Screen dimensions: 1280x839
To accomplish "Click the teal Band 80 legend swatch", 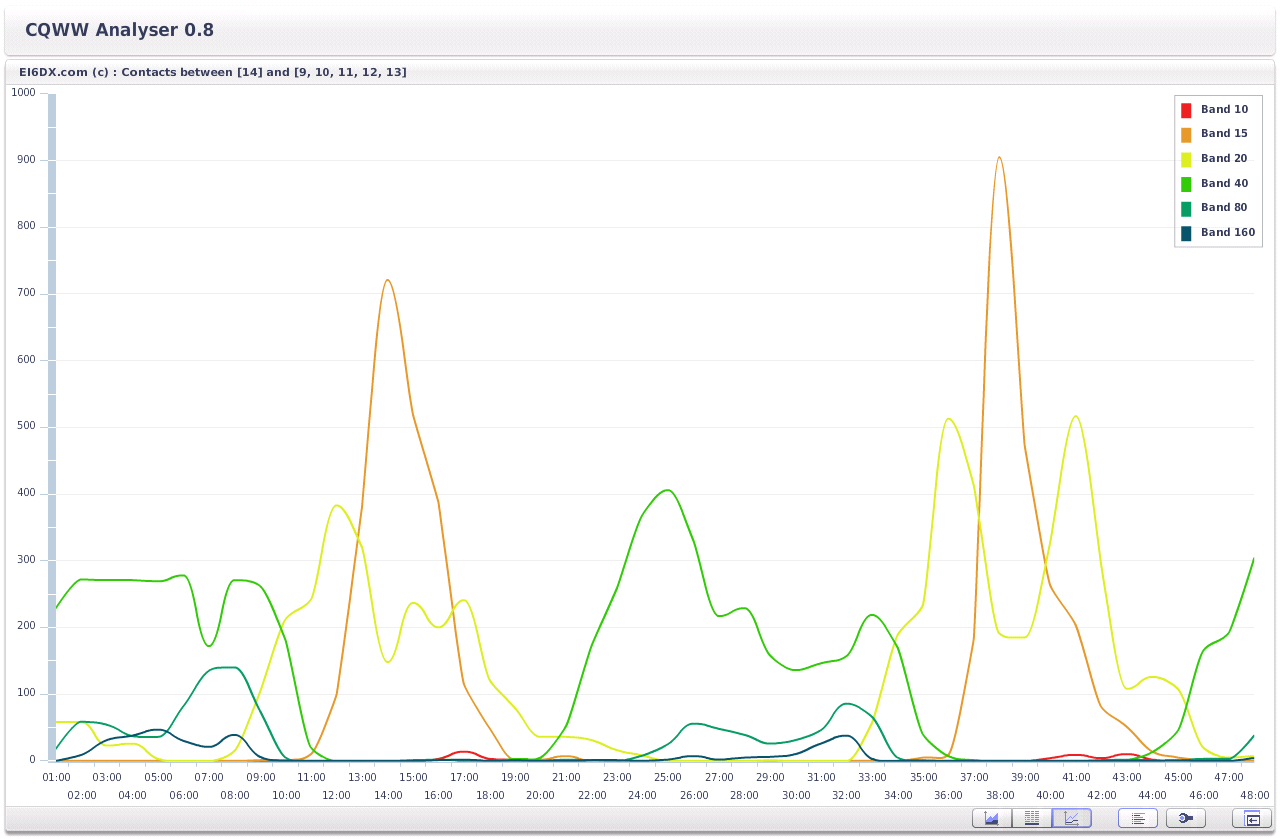I will coord(1186,208).
